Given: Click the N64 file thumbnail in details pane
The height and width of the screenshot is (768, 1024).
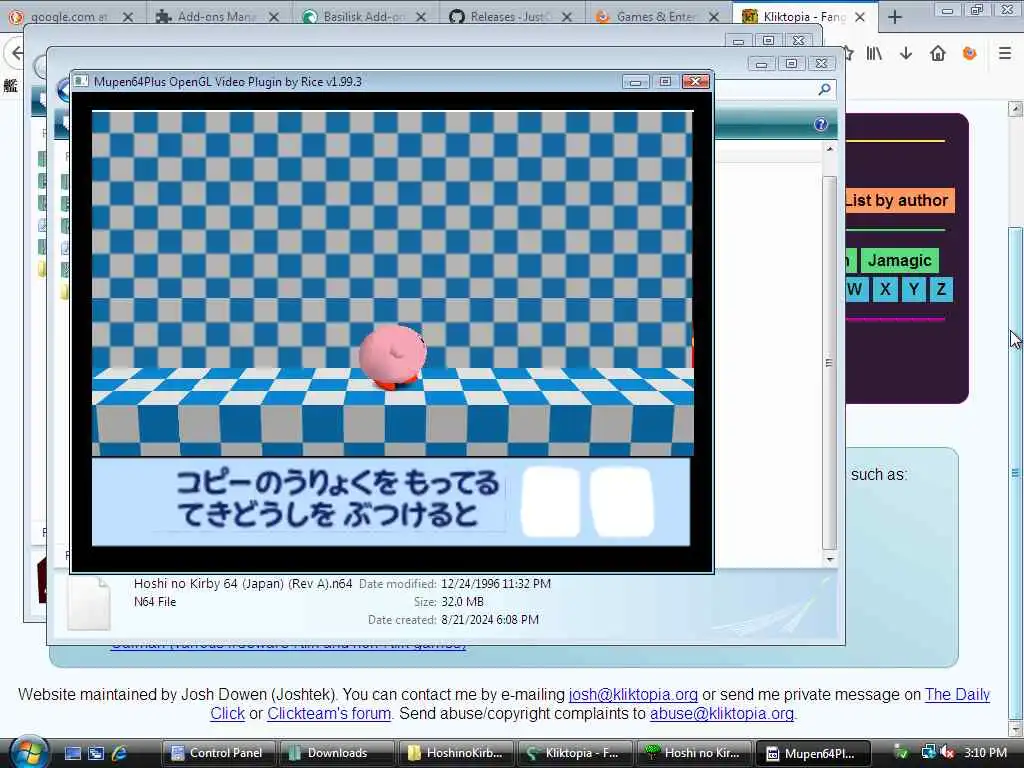Looking at the screenshot, I should point(89,603).
